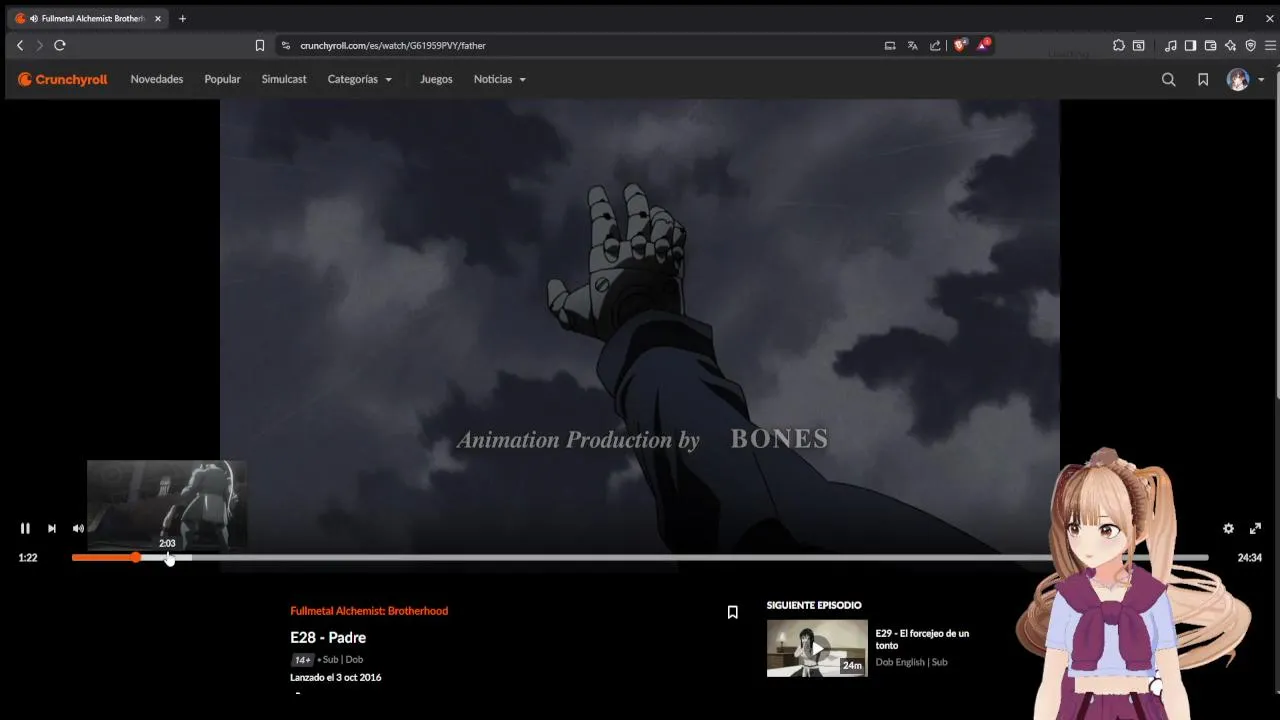Go forward in the browser
Screen dimensions: 1280x720
tap(39, 45)
